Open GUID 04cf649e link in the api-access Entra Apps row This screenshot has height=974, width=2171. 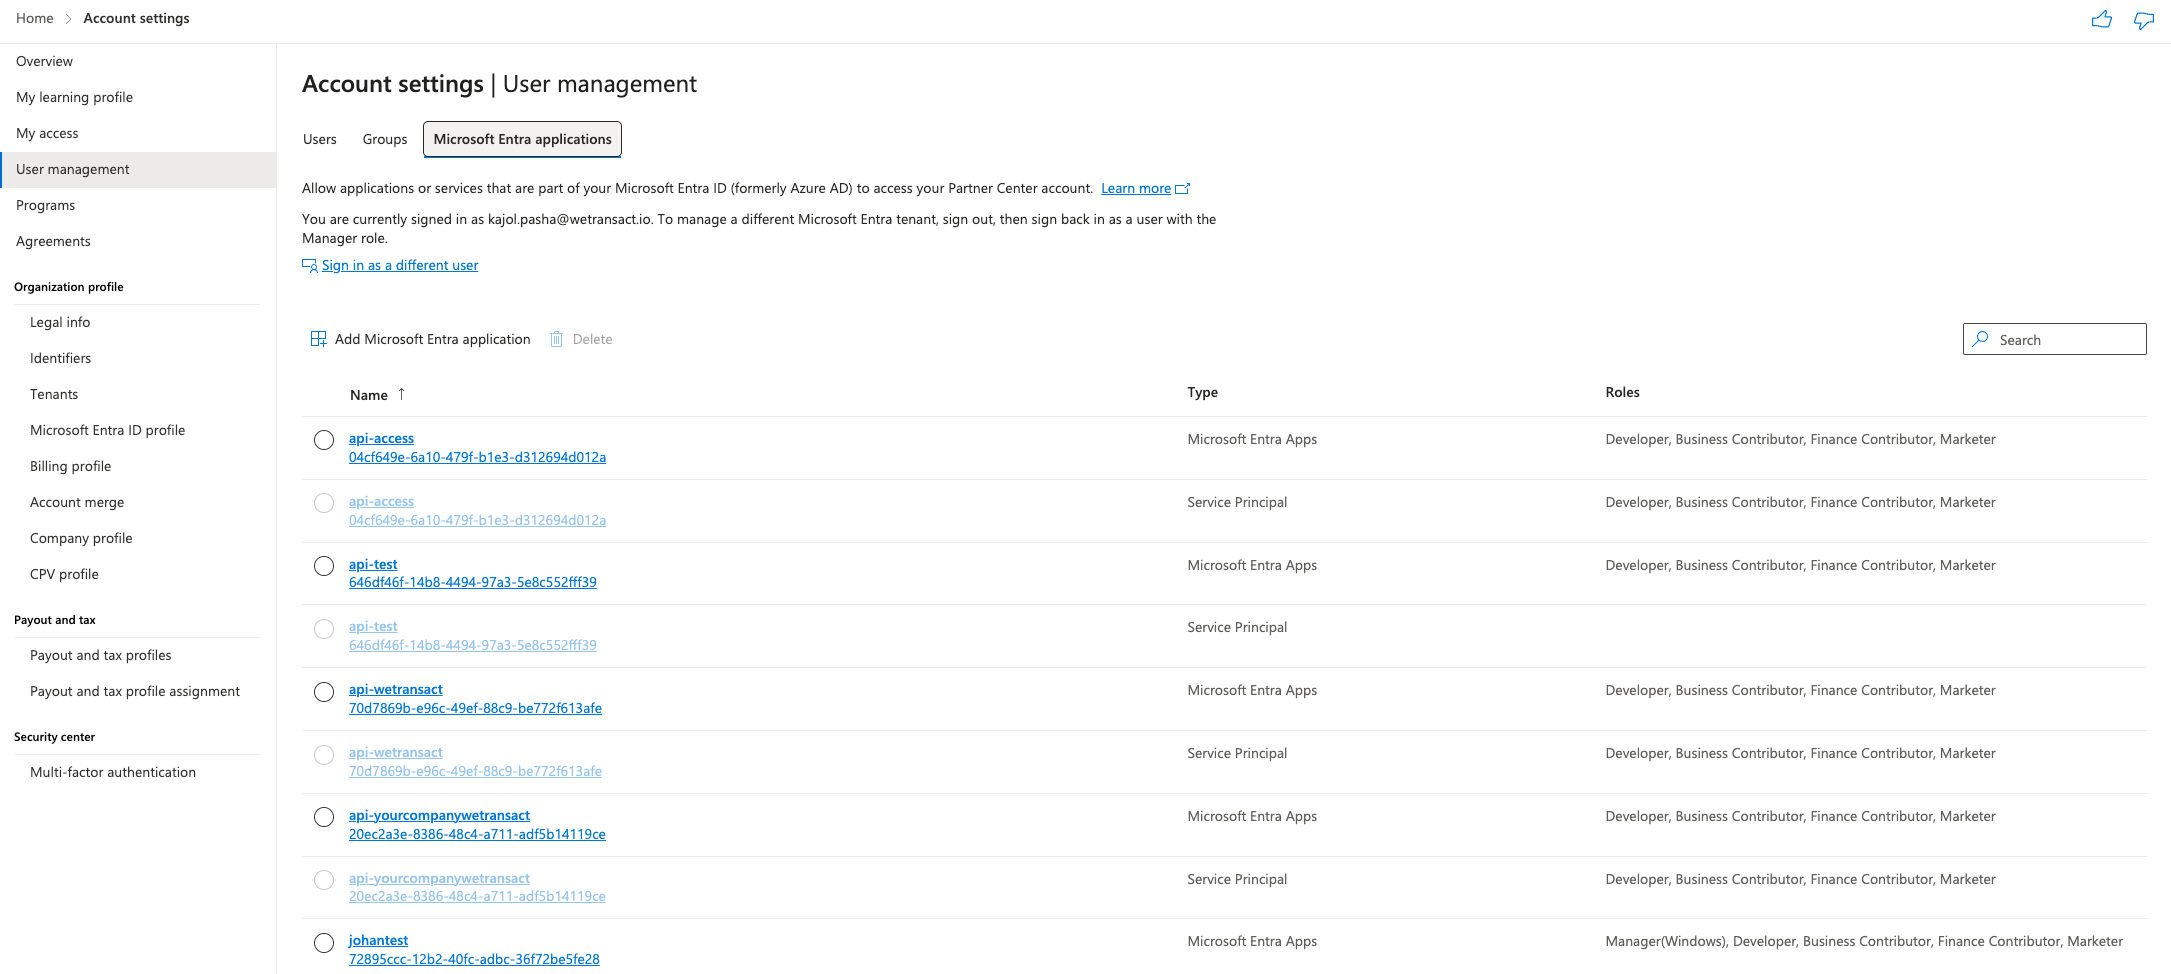coord(477,457)
